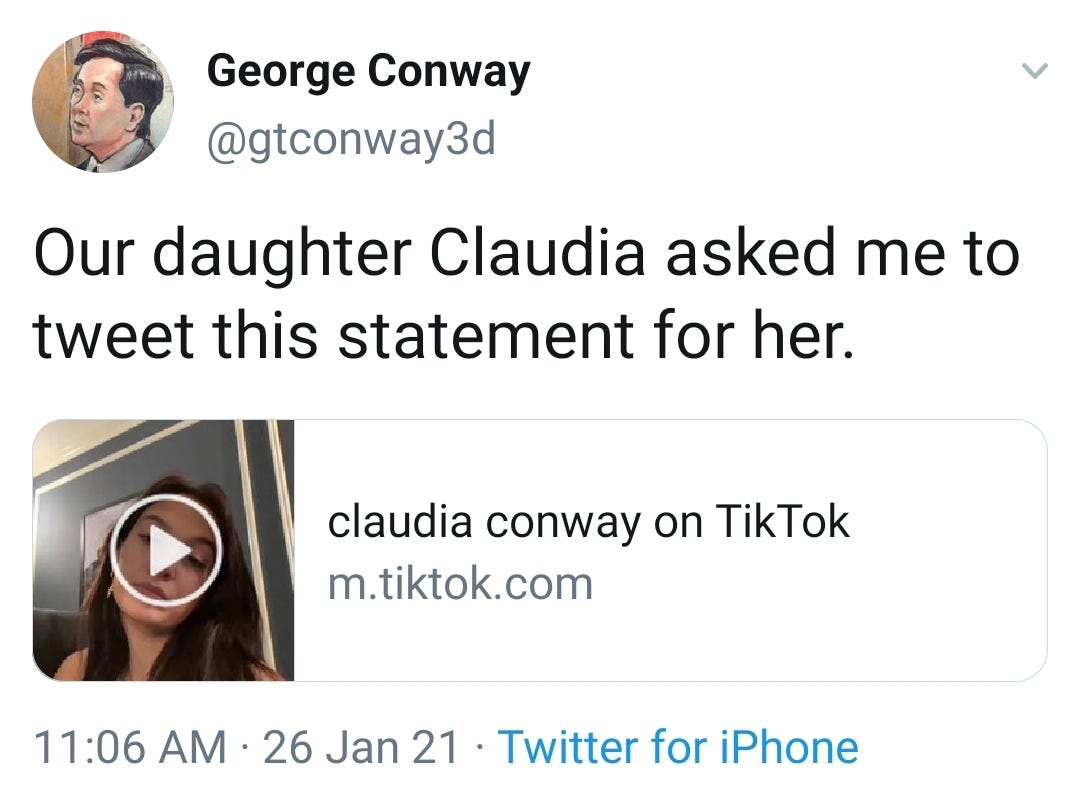Open George Conway's illustrated profile picture
Screen dimensions: 1080x805
point(103,102)
